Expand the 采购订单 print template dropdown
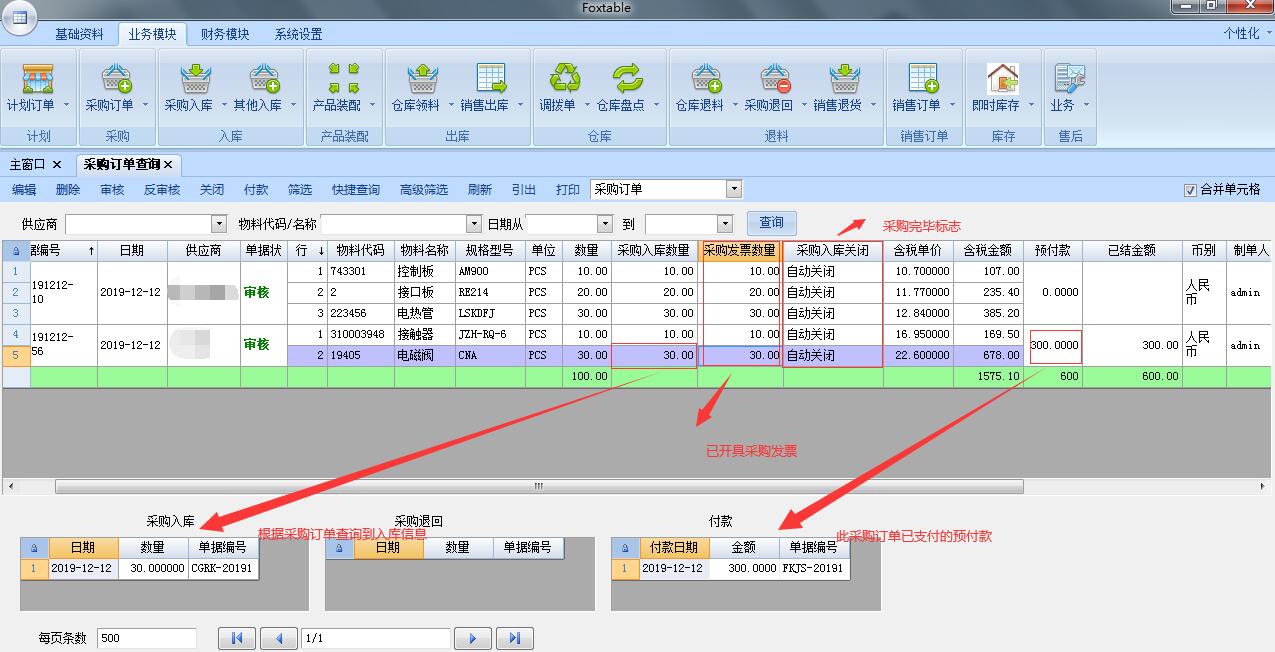 tap(734, 189)
